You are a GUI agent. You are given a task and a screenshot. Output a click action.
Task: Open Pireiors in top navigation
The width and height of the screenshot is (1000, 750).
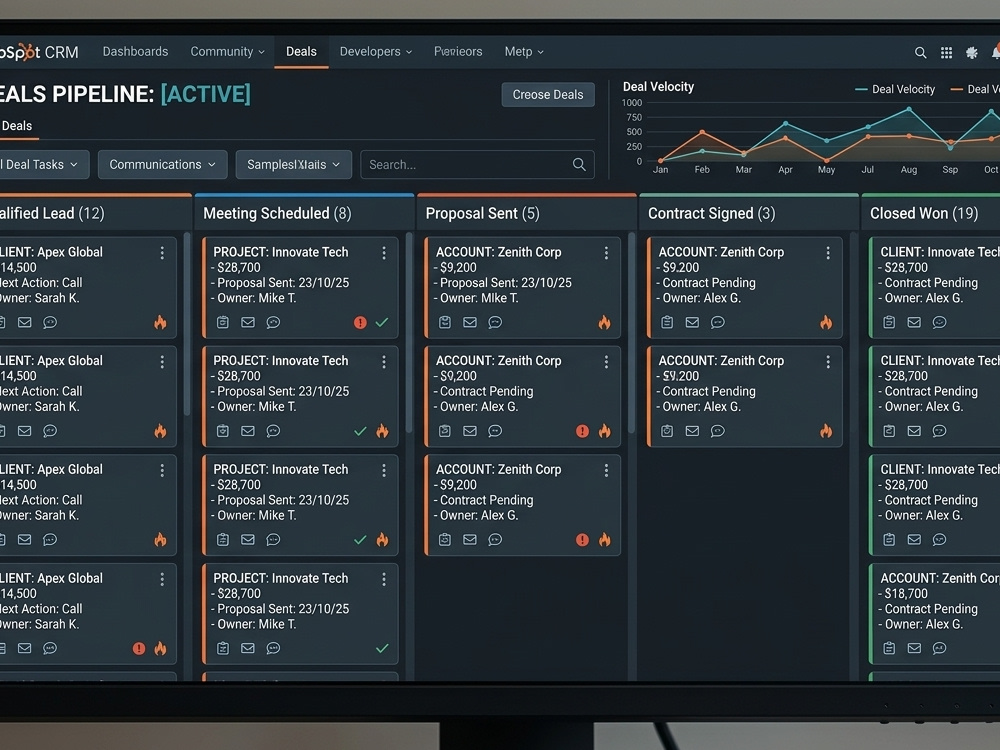458,52
